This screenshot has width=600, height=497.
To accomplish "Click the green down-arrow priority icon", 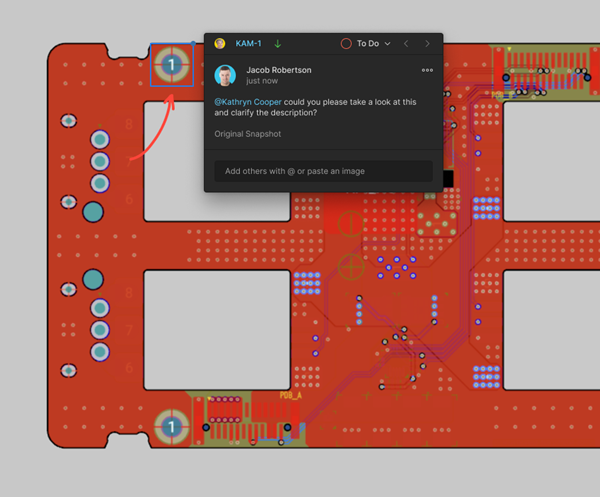I will [278, 44].
